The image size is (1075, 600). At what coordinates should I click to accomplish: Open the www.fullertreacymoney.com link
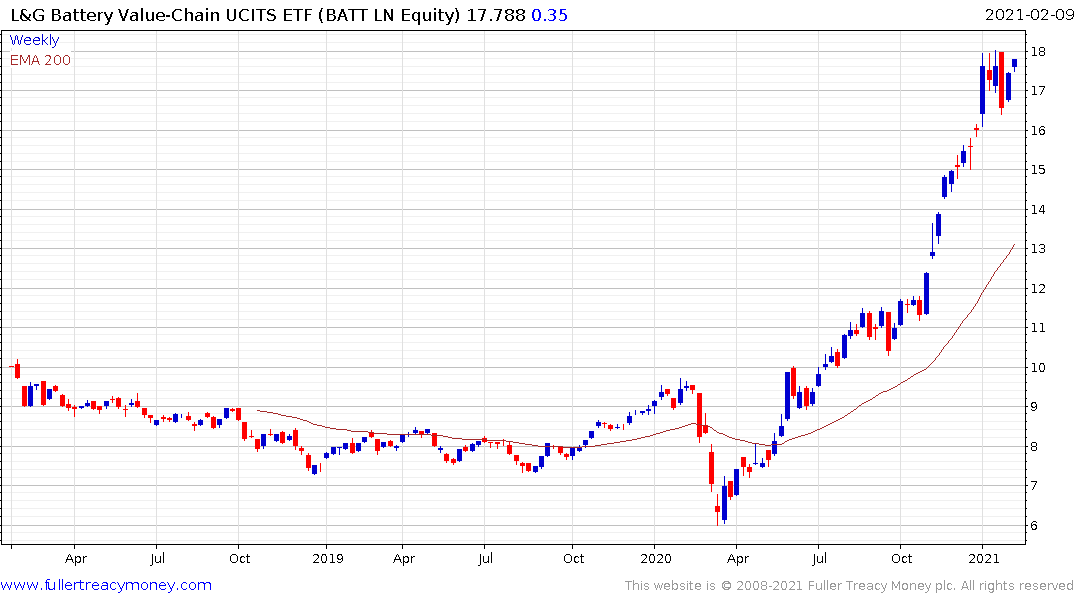click(106, 585)
